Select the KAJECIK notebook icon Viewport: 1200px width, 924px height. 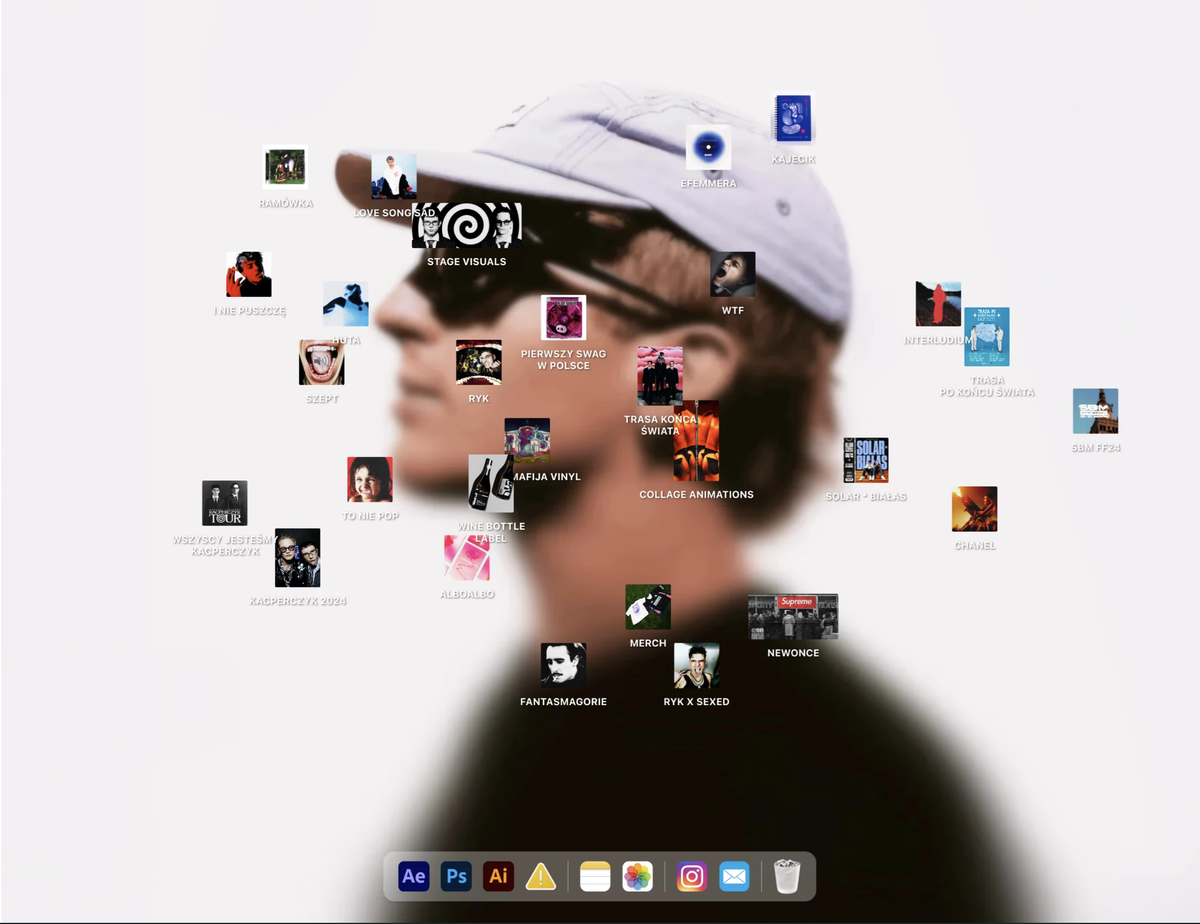(793, 119)
